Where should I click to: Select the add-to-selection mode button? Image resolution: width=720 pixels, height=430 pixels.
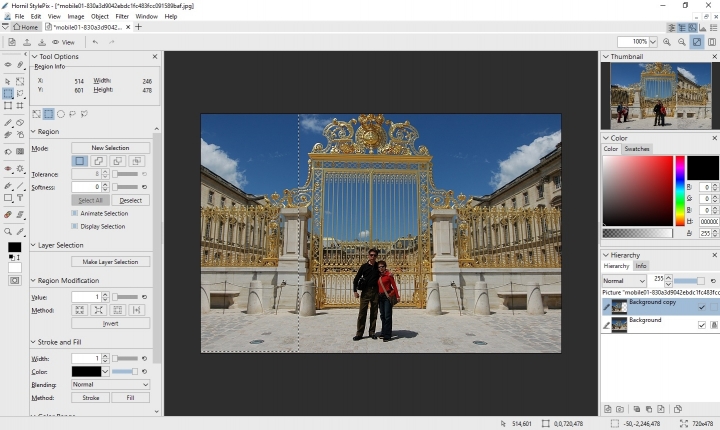coord(99,161)
